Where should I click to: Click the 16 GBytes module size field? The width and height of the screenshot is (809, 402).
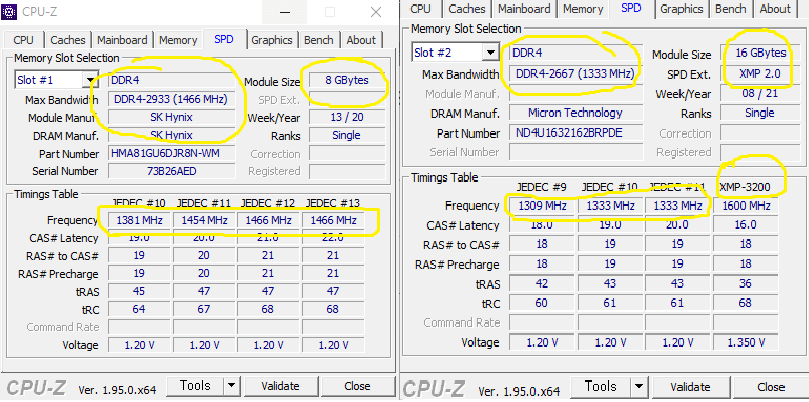[762, 53]
